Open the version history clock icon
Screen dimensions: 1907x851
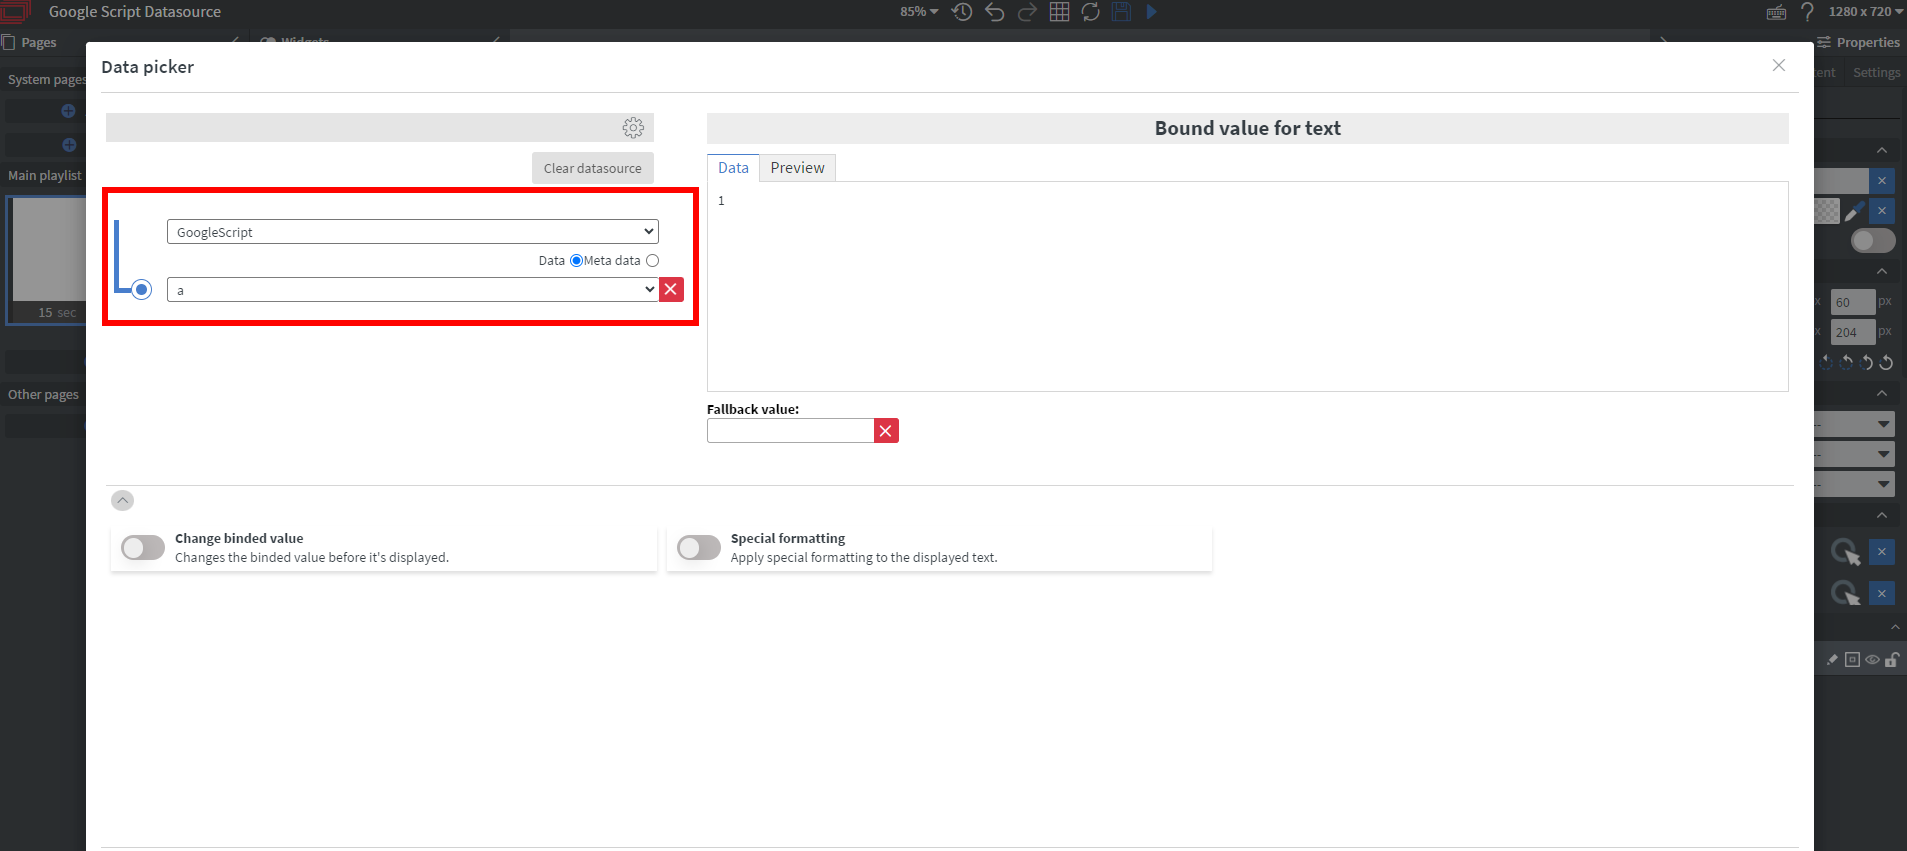(x=962, y=12)
